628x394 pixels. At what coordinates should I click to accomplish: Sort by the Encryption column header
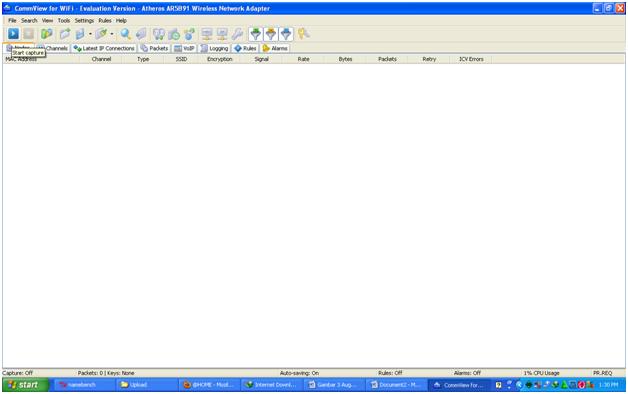tap(219, 59)
